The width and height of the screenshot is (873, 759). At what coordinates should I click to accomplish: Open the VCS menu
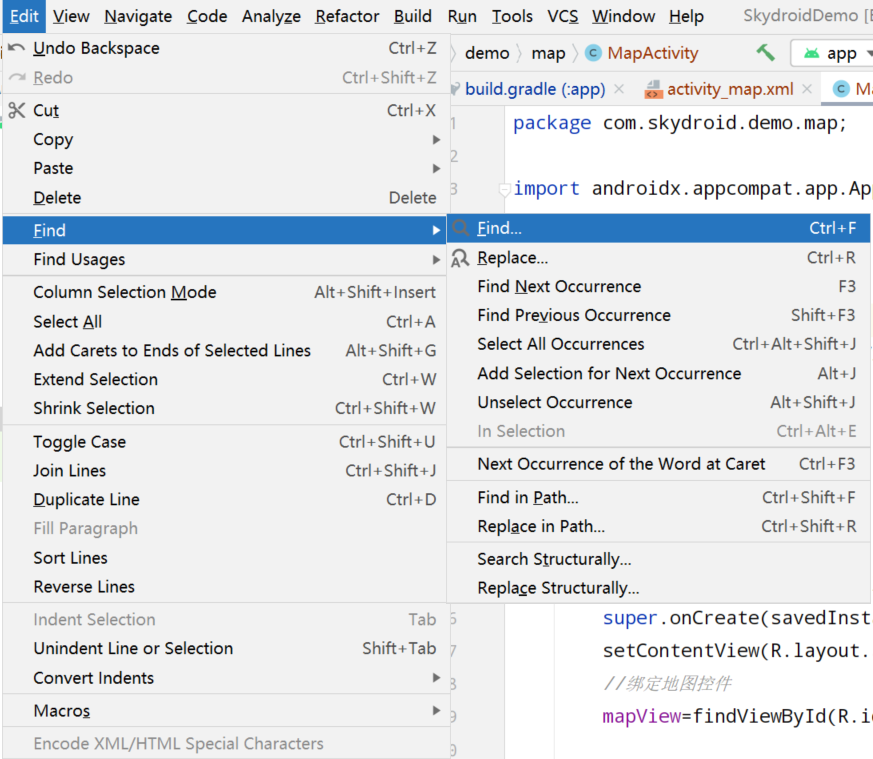tap(562, 16)
